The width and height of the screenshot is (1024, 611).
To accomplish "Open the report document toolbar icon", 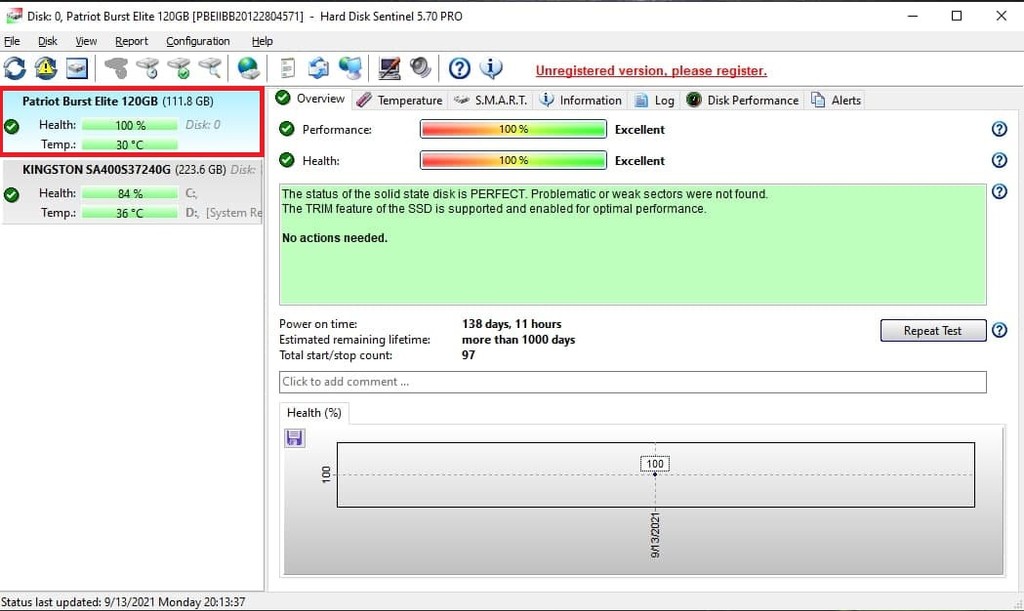I will pos(288,68).
